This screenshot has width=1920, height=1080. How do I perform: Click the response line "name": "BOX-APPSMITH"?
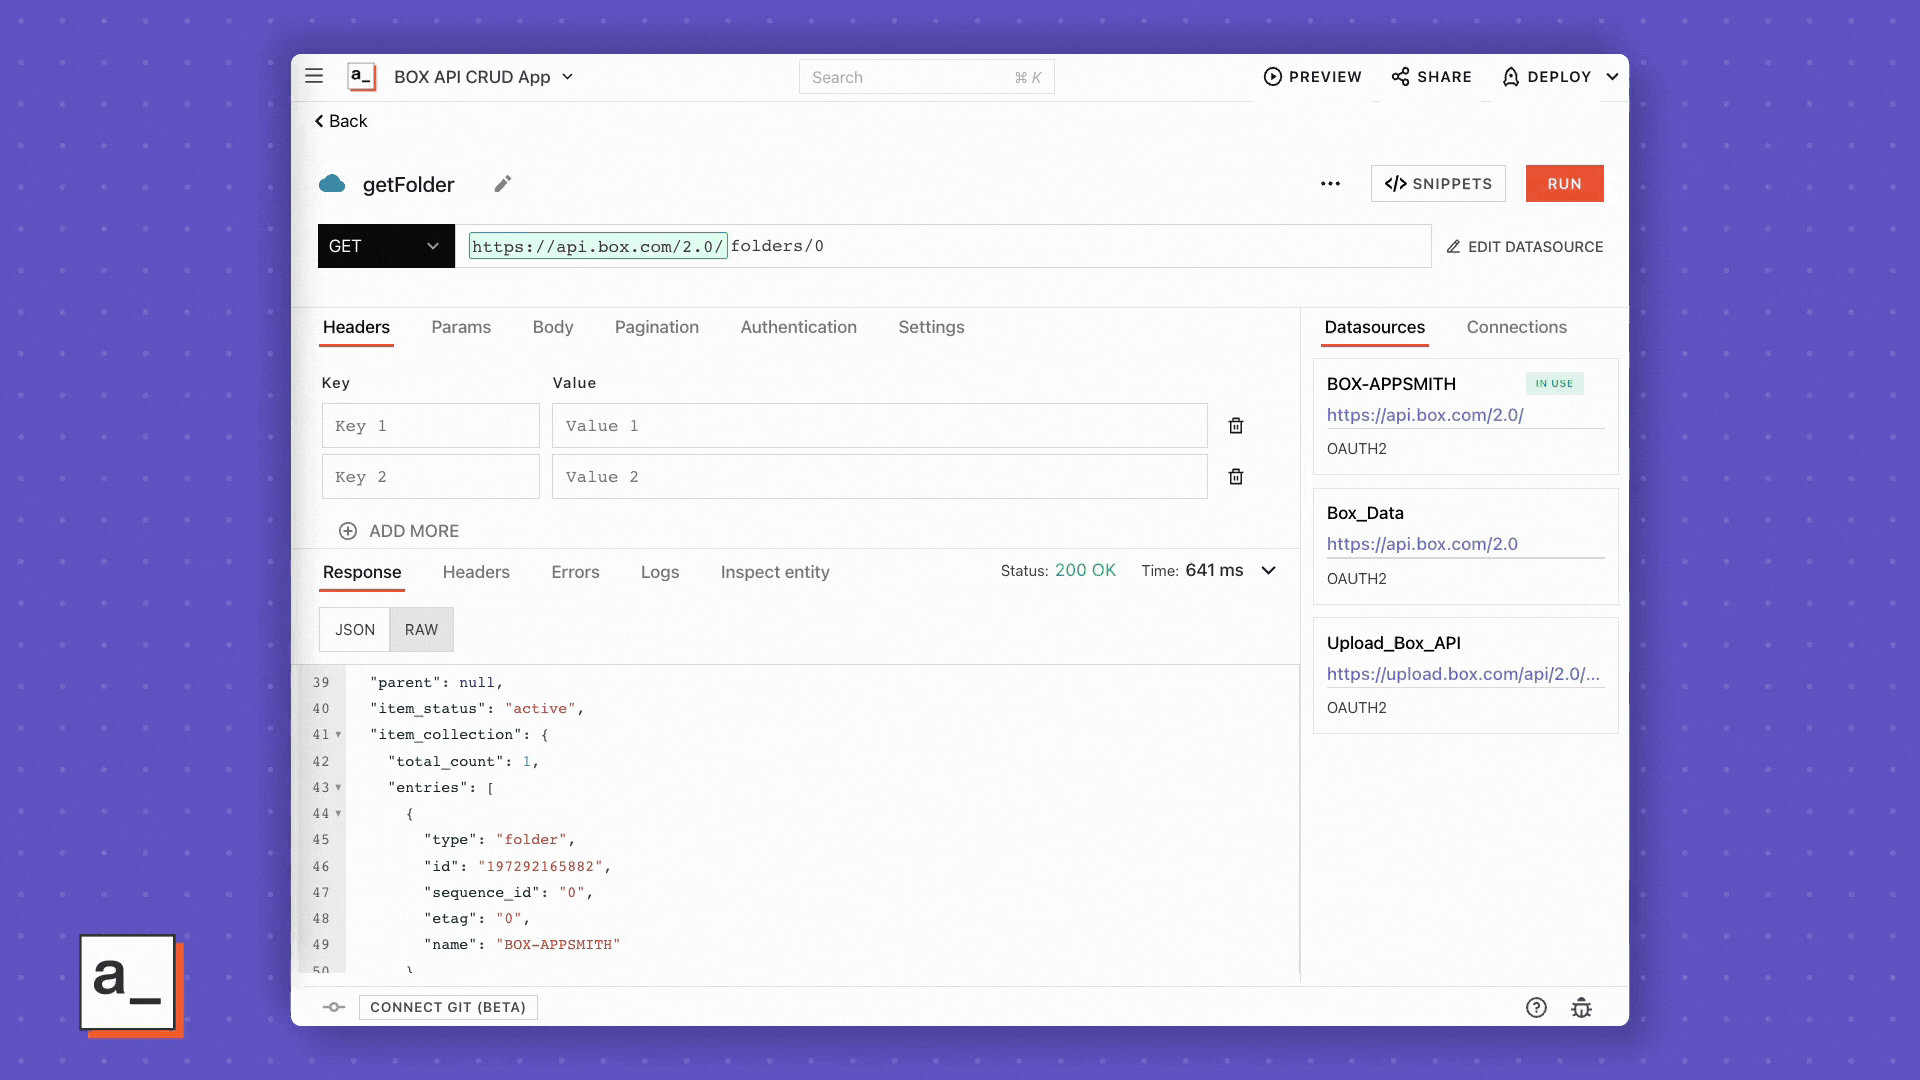(x=522, y=945)
